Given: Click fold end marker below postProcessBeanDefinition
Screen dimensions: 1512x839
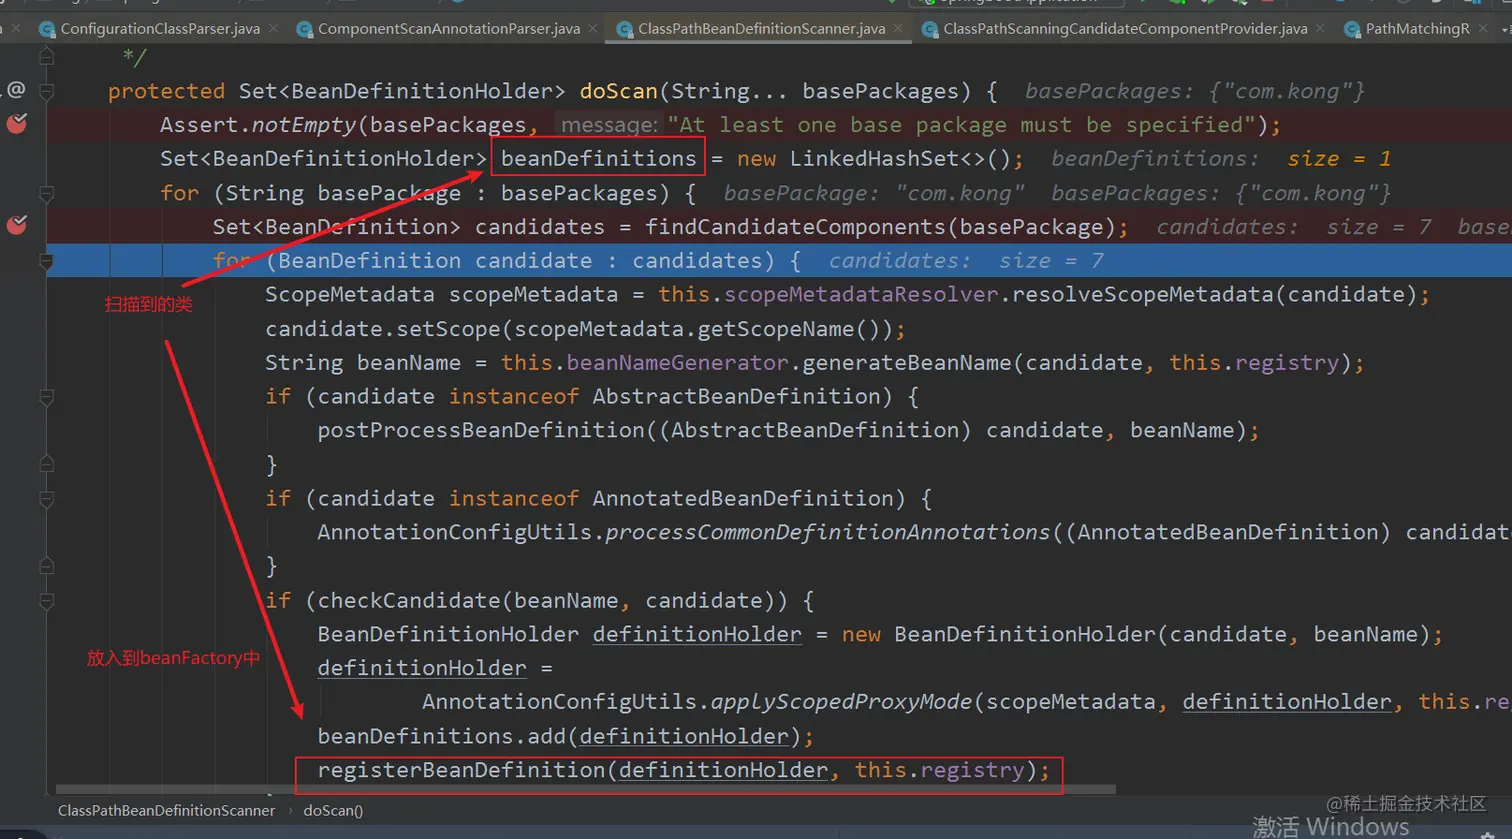Looking at the screenshot, I should (46, 464).
